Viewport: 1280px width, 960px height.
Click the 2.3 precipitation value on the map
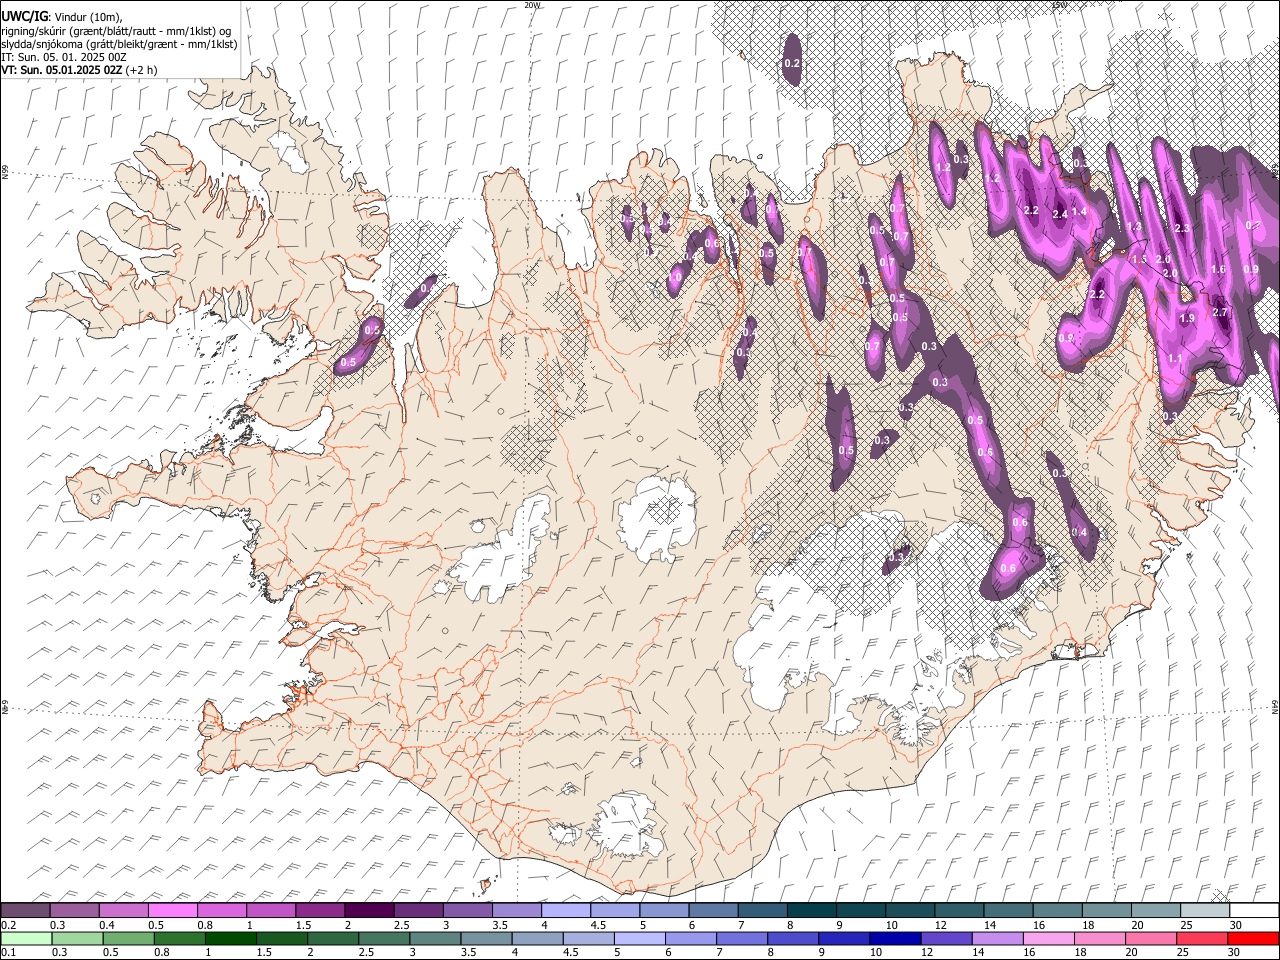click(1181, 229)
